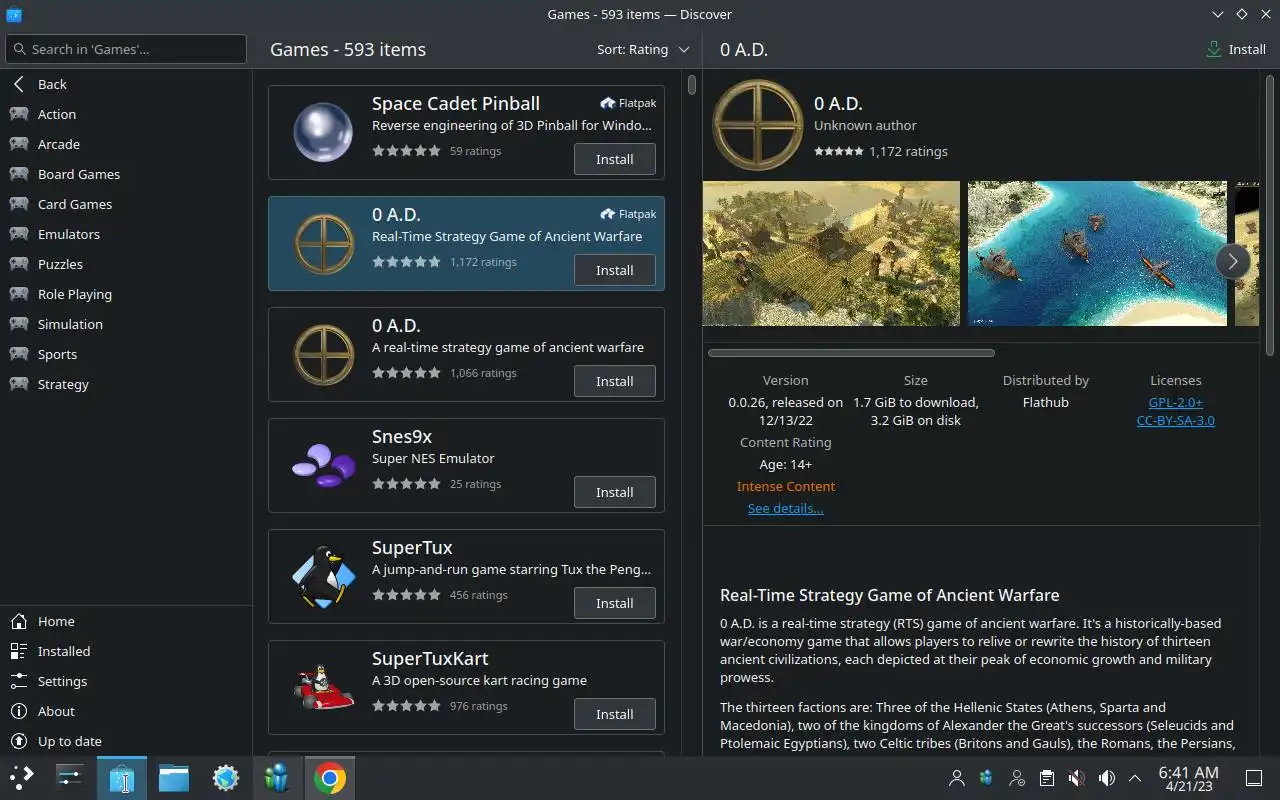Open the GPL-2.0+ license link
The width and height of the screenshot is (1280, 800).
(1175, 402)
